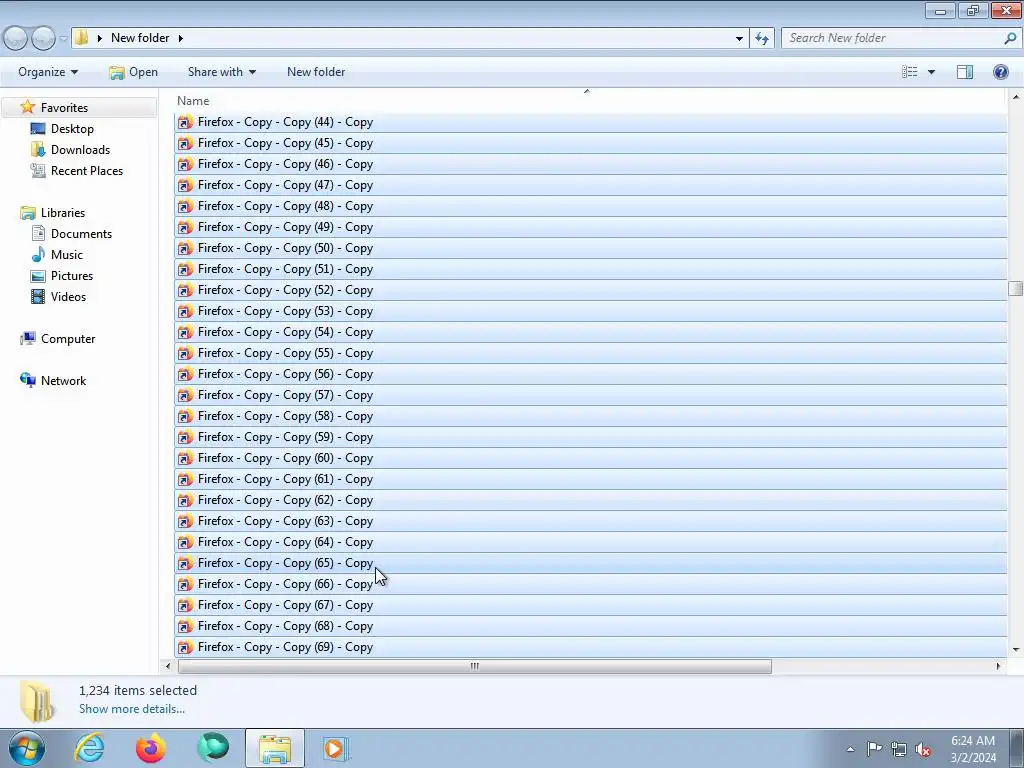Viewport: 1024px width, 768px height.
Task: Select Firefox - Copy - Copy (63) - Copy
Action: (591, 521)
